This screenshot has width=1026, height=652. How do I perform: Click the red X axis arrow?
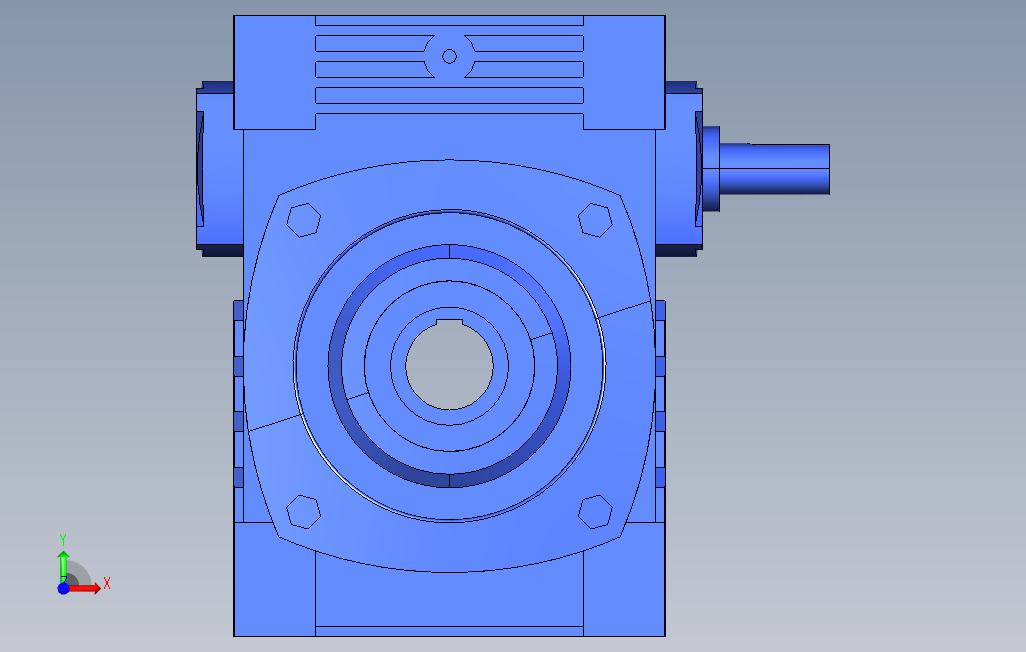(x=85, y=589)
